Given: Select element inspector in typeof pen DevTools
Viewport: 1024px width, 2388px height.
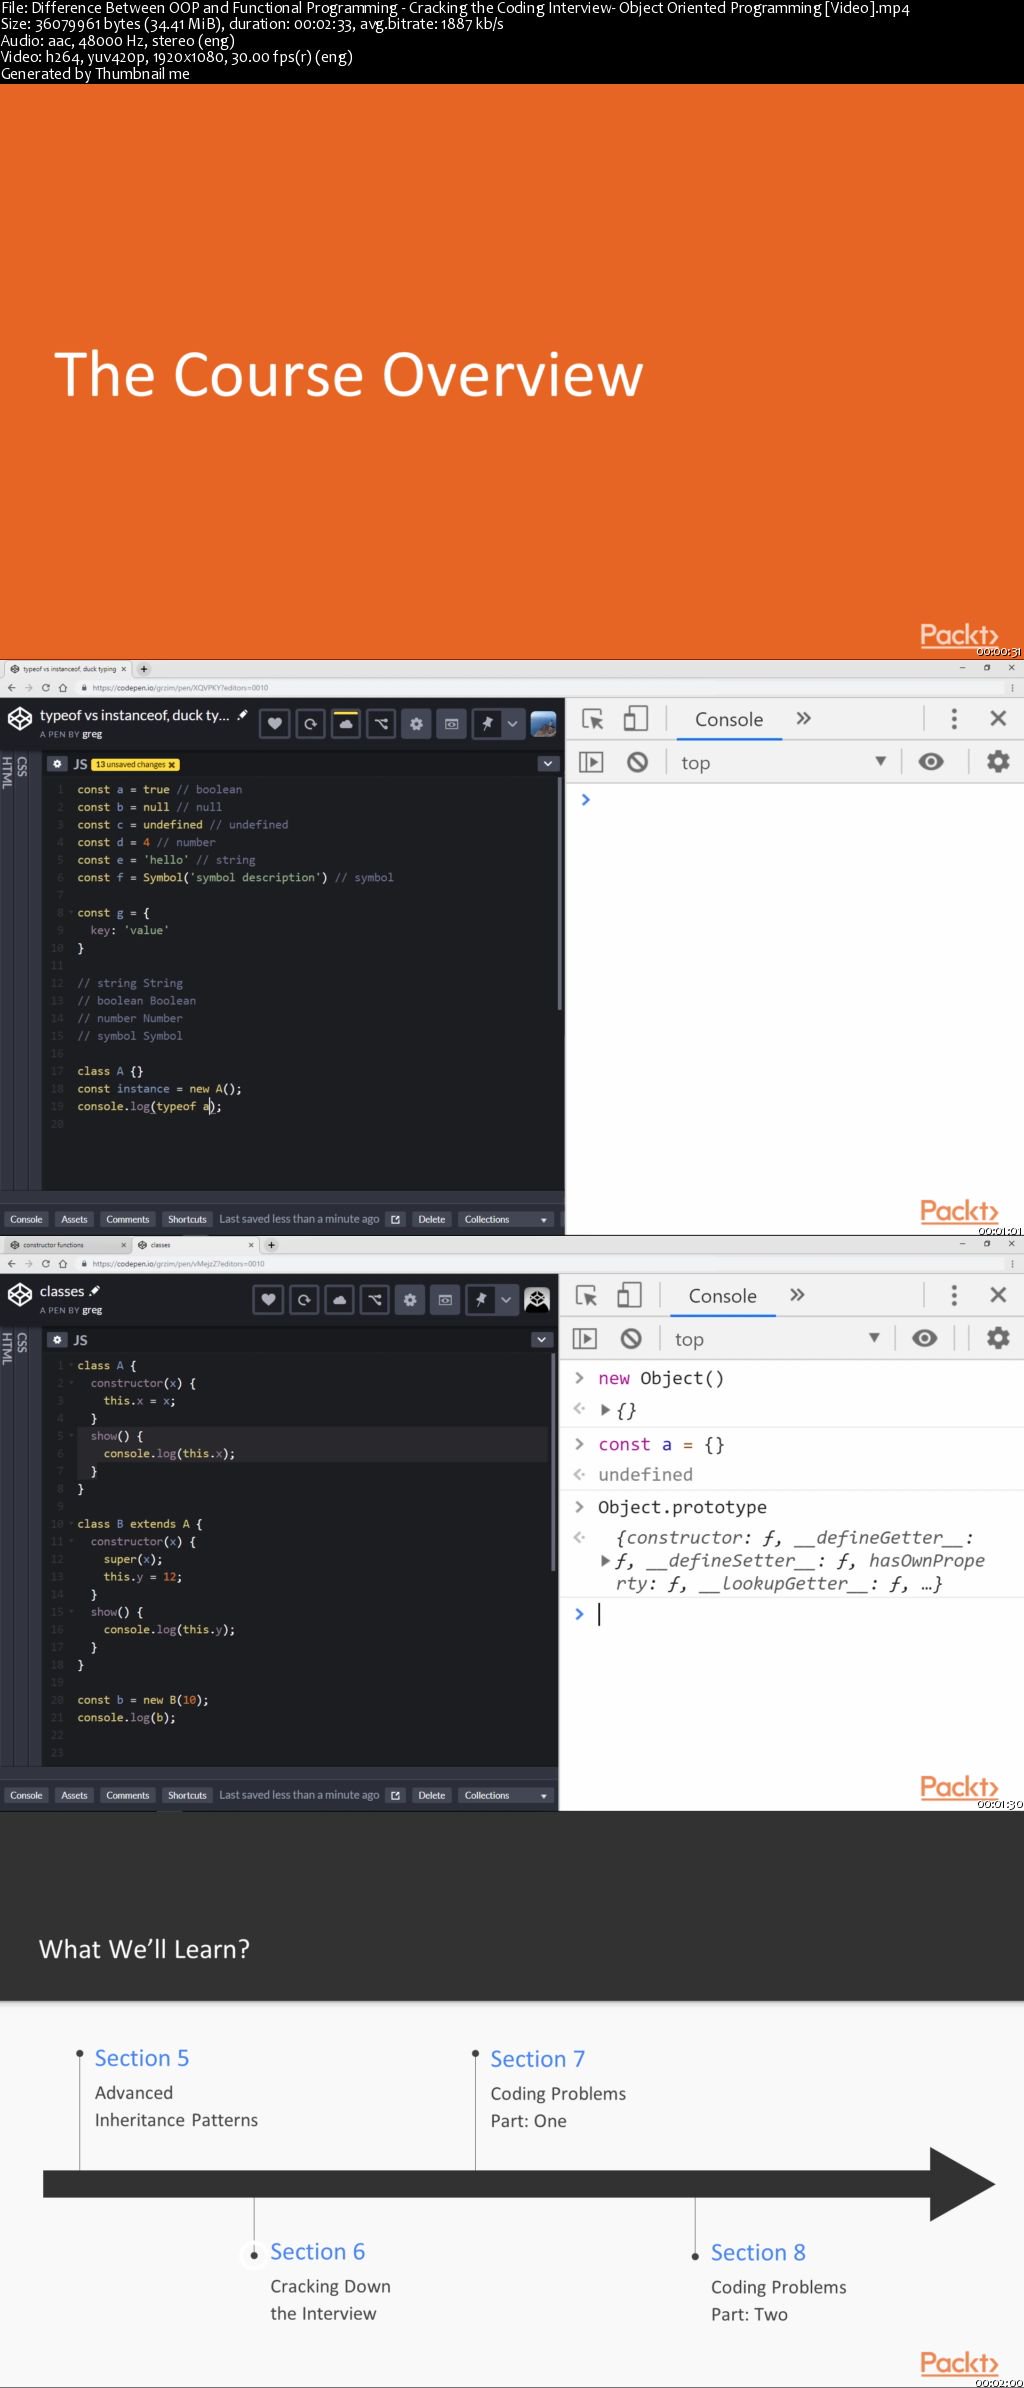Looking at the screenshot, I should [x=593, y=719].
